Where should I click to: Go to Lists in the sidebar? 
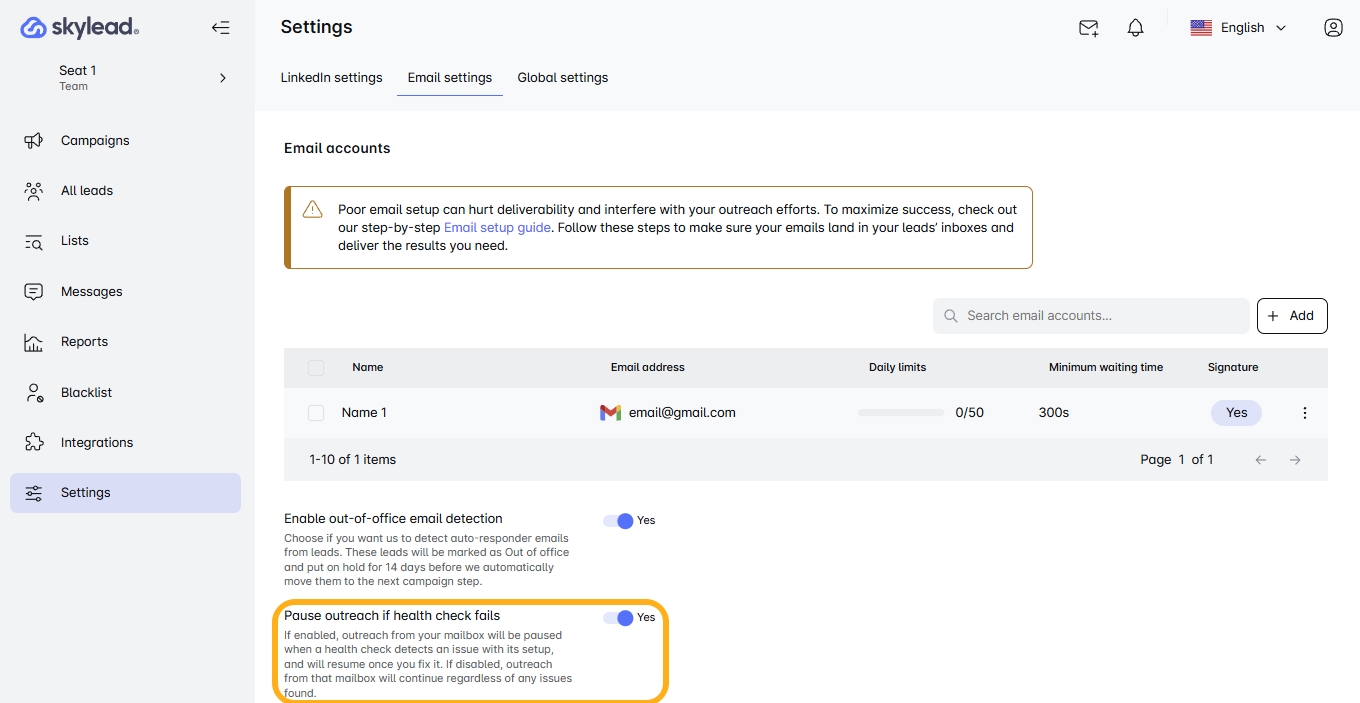[125, 241]
